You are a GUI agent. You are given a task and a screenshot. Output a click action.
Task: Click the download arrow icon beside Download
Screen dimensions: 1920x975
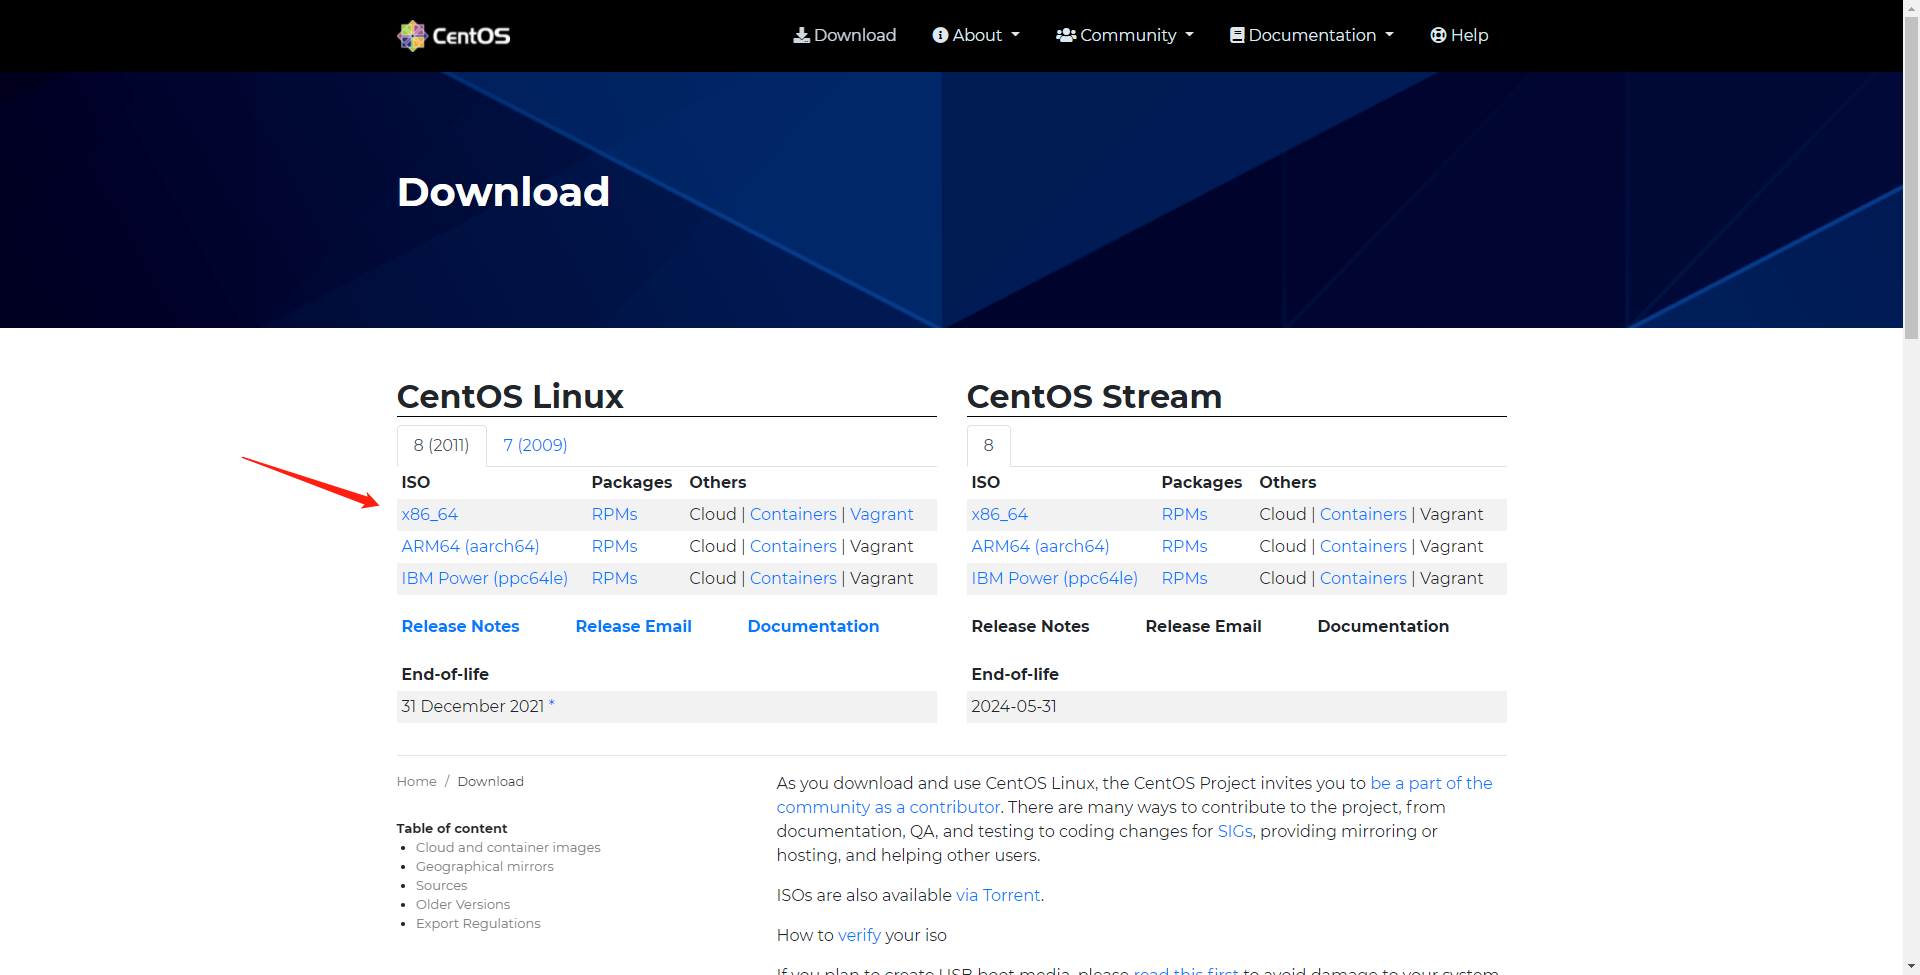(801, 34)
